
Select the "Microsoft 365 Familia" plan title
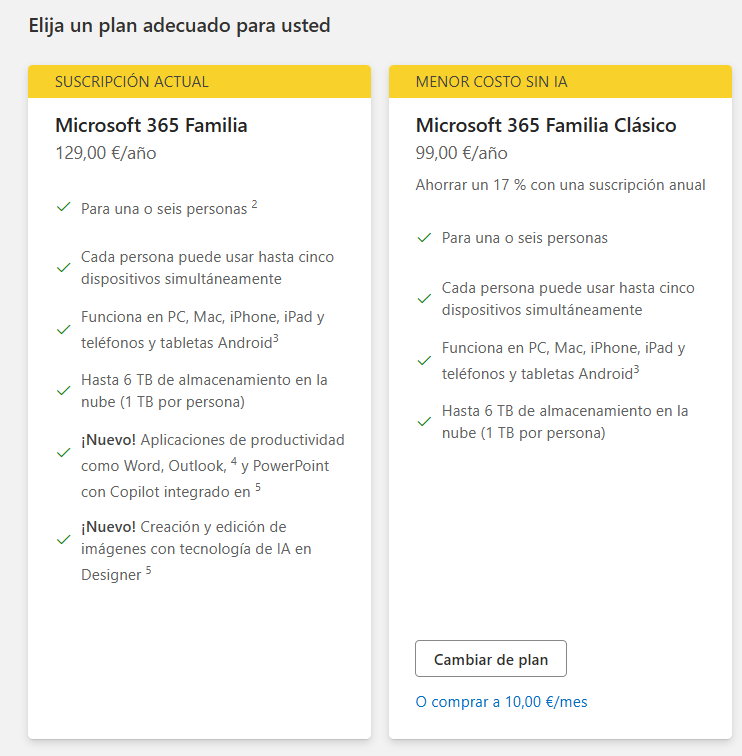(x=151, y=126)
